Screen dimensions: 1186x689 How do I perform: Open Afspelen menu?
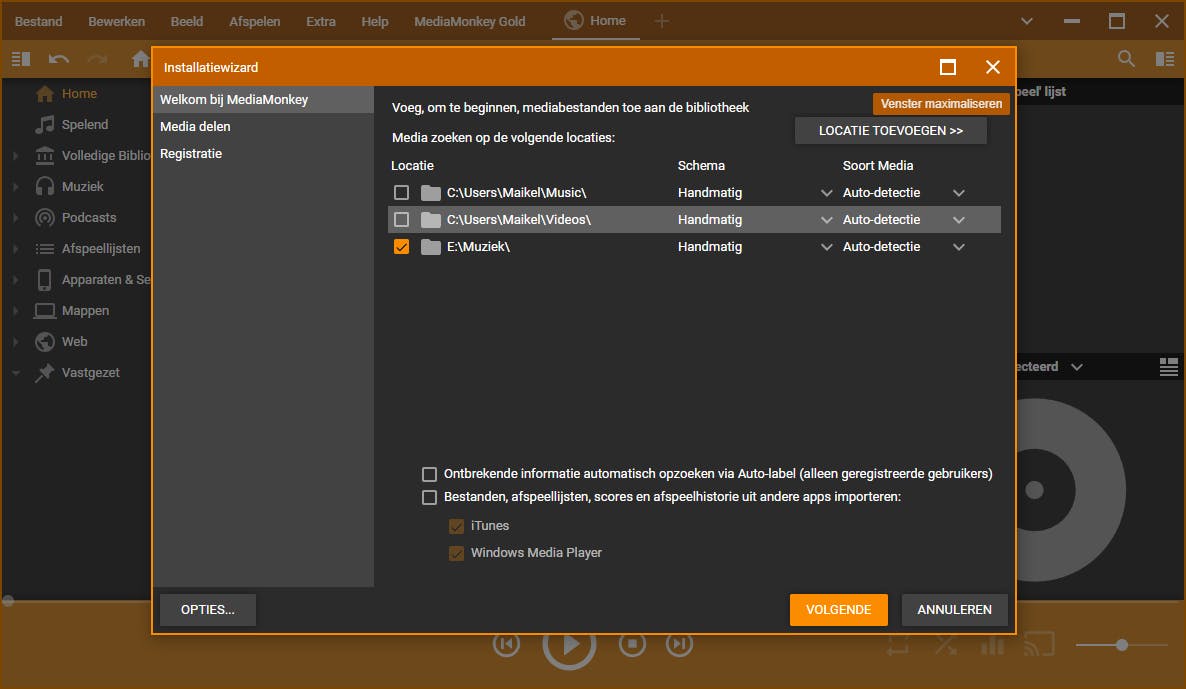pos(255,21)
